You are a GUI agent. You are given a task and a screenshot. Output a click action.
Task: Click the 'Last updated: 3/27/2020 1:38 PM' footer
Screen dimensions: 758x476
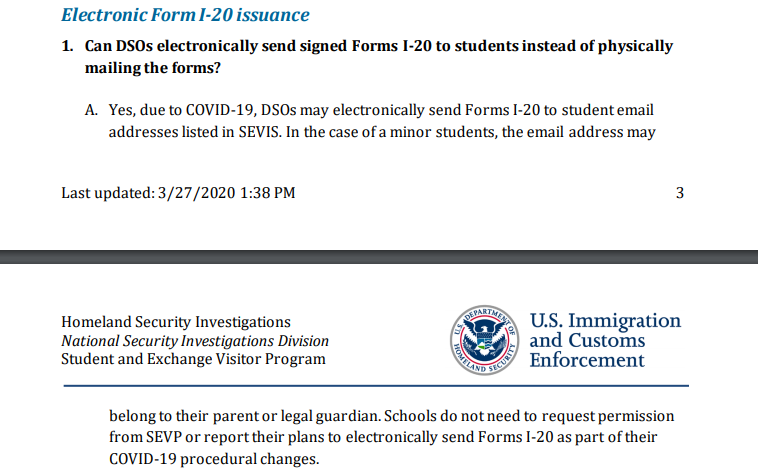click(x=178, y=193)
